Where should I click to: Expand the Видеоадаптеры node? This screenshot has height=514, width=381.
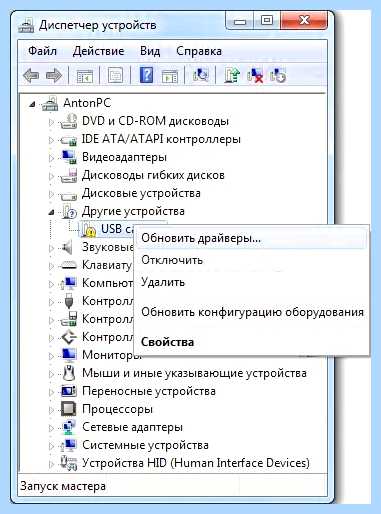pos(51,158)
